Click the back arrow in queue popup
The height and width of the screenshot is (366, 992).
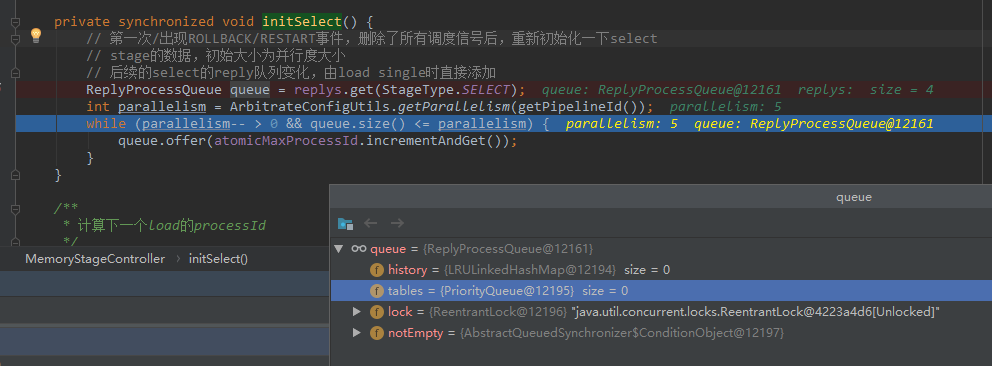pos(371,223)
